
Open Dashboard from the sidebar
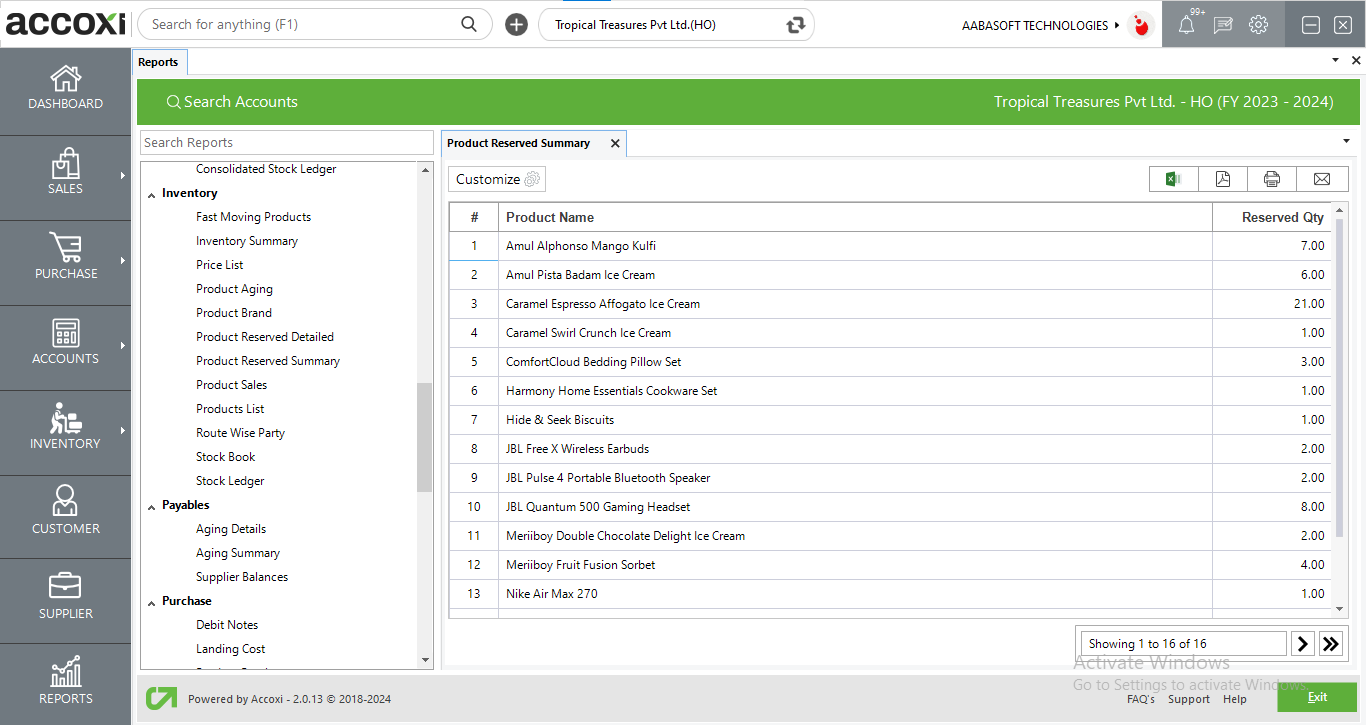click(65, 88)
